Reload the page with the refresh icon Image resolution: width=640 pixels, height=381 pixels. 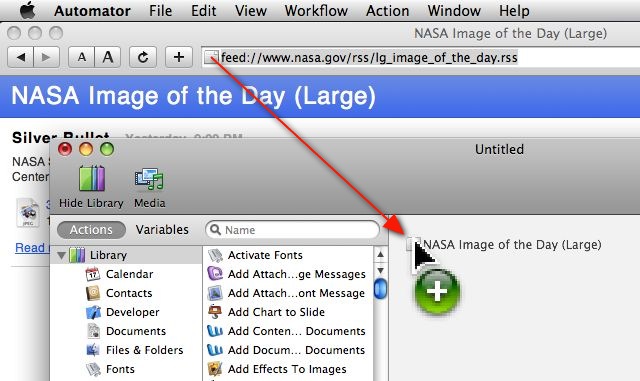tap(143, 57)
